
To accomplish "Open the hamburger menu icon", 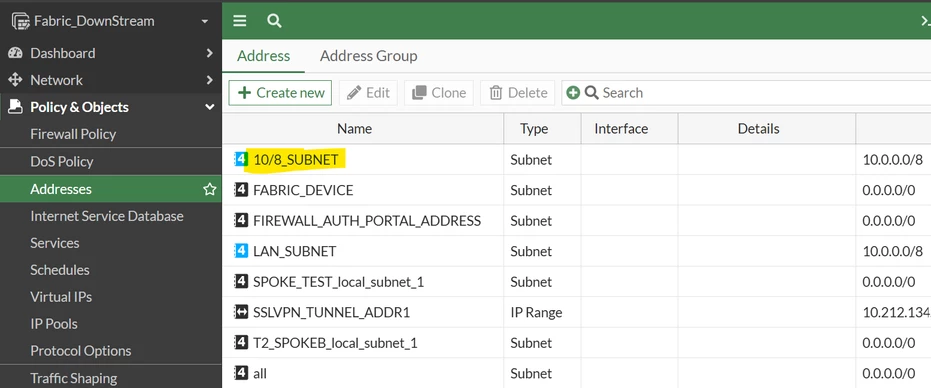I will pos(239,21).
